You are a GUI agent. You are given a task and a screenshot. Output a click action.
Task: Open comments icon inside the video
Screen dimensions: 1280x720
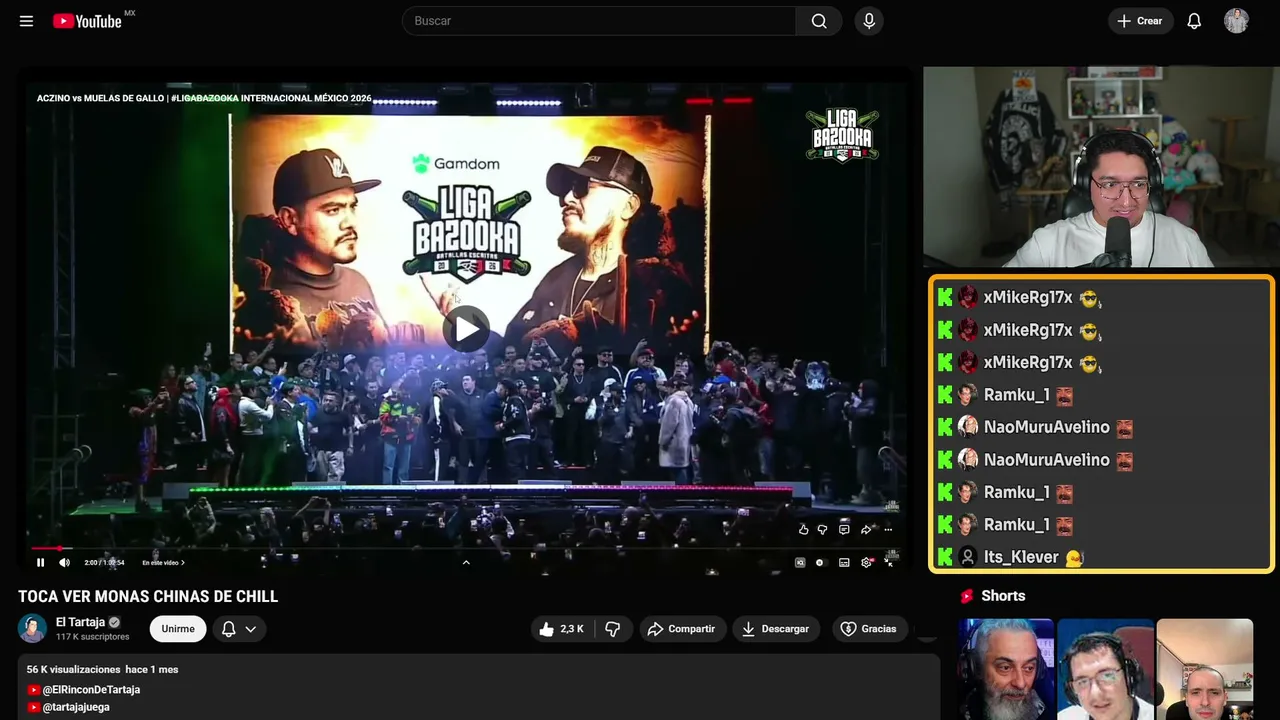coord(844,529)
